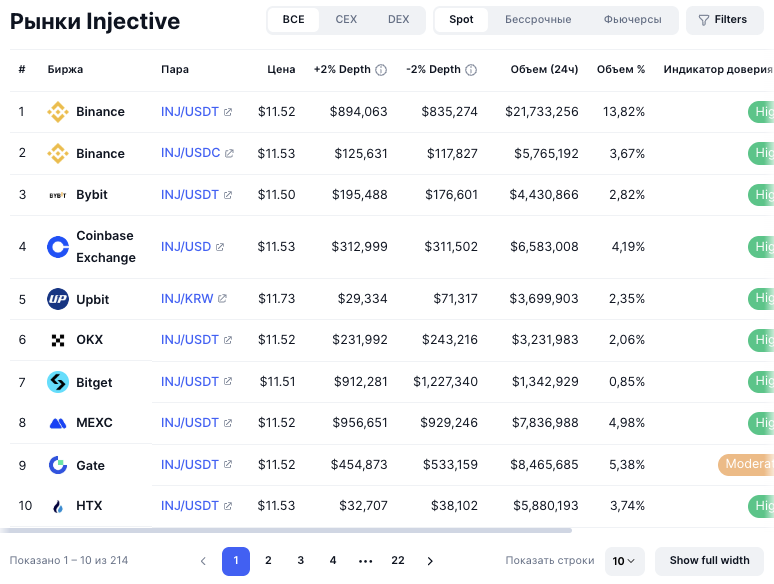This screenshot has height=584, width=774.
Task: Select the Spot market tab
Action: pos(461,20)
